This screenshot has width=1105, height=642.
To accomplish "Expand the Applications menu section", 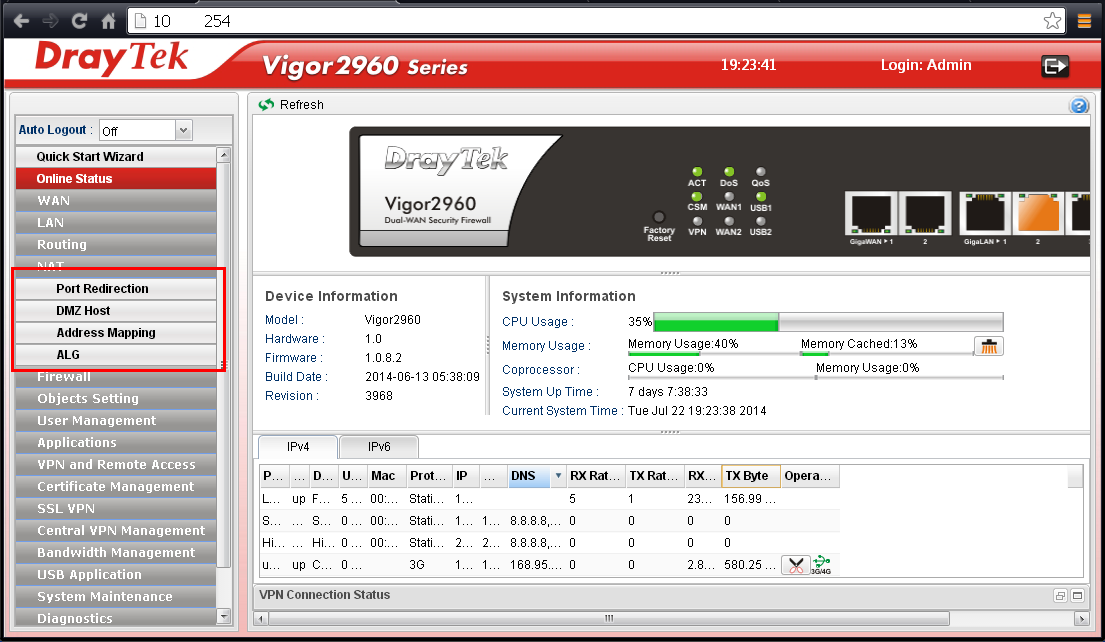I will (x=116, y=443).
